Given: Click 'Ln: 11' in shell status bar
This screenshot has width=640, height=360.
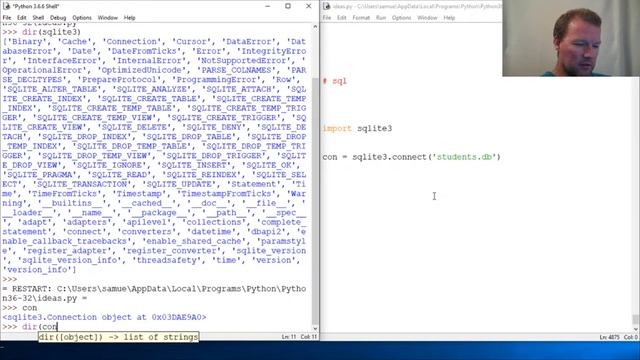Looking at the screenshot, I should 289,337.
